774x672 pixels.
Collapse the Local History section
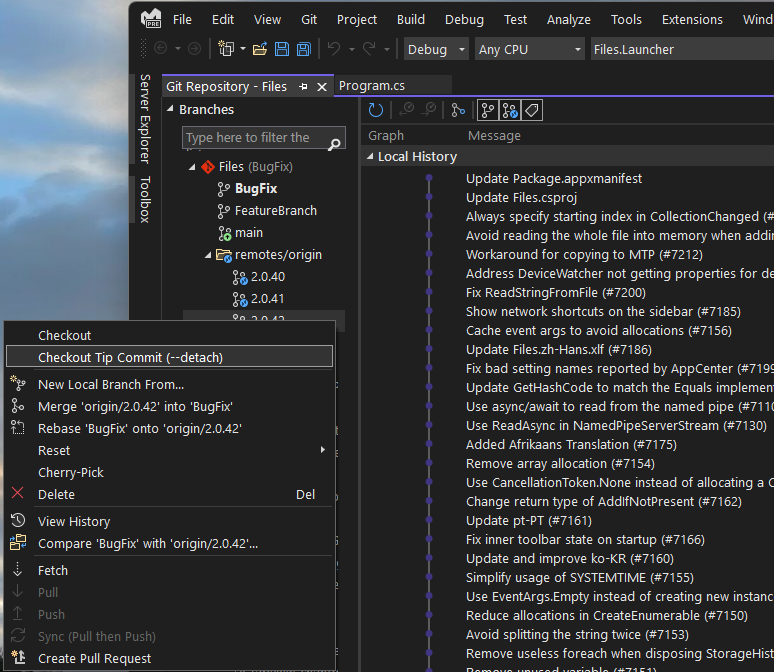click(369, 157)
